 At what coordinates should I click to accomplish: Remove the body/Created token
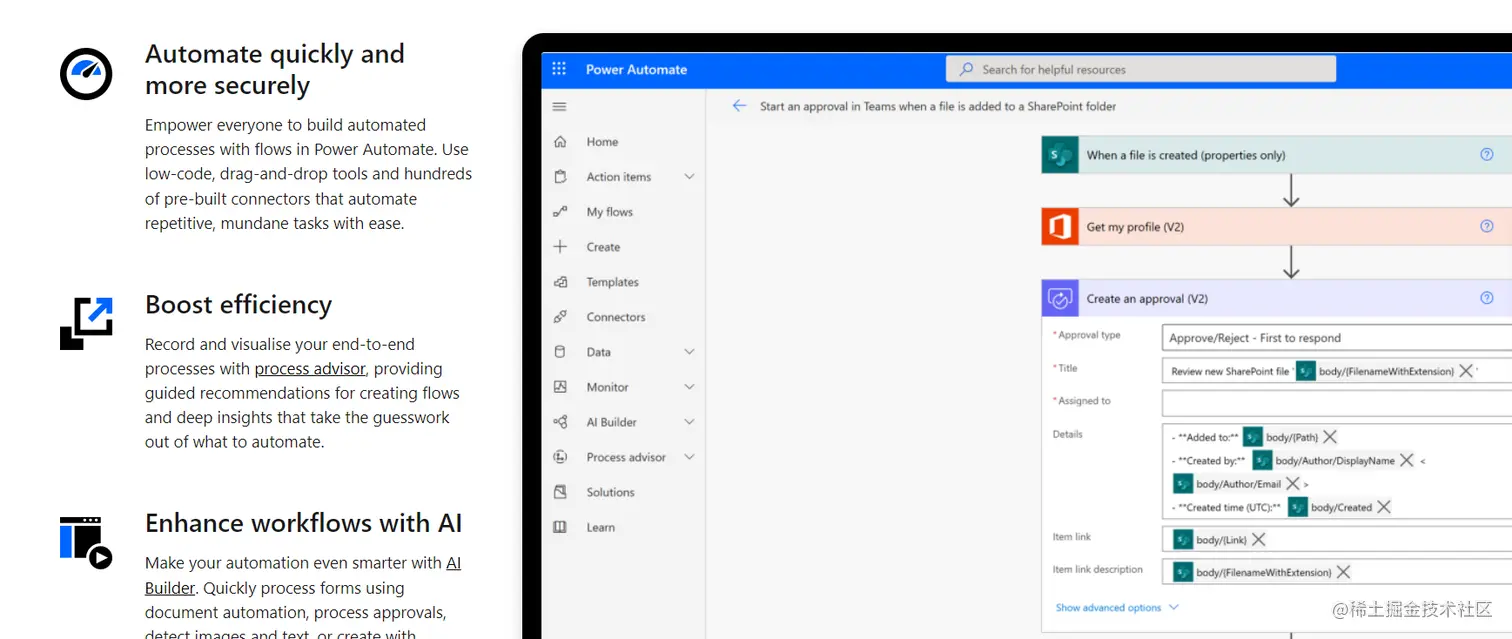point(1384,507)
